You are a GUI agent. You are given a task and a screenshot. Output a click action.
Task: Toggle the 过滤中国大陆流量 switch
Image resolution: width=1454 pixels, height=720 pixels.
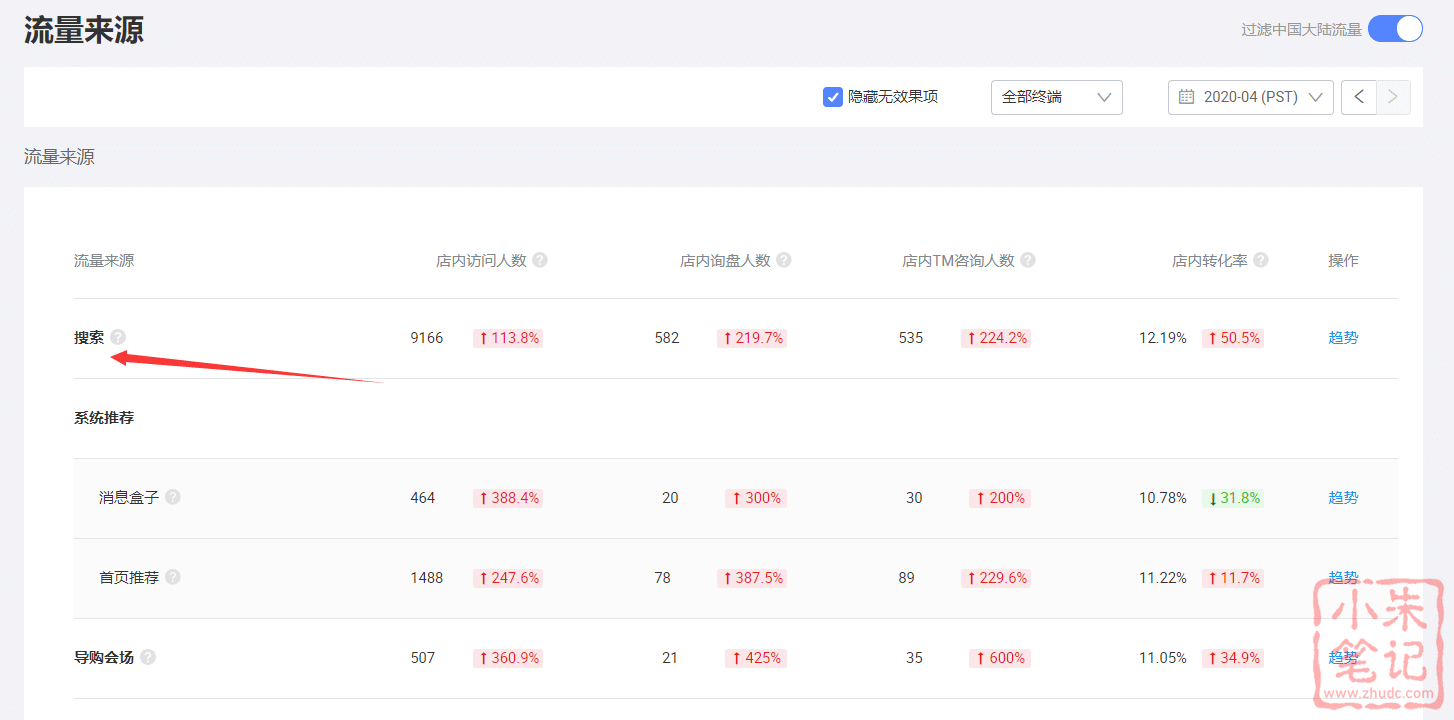click(1394, 29)
